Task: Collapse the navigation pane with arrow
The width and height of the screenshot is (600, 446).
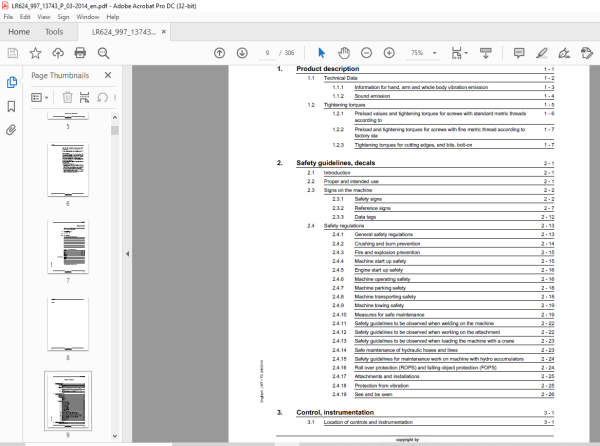Action: [127, 254]
